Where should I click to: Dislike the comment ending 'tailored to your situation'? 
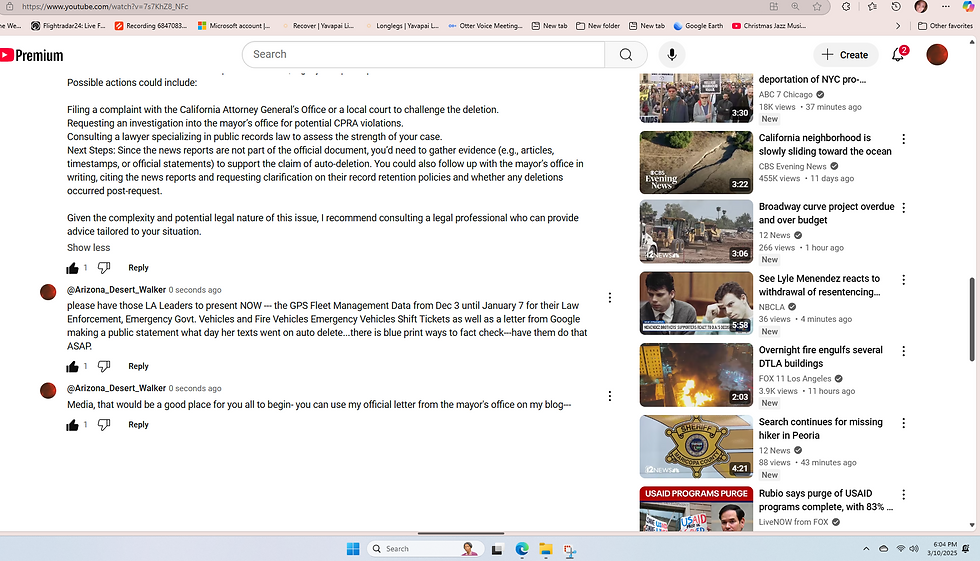[x=104, y=268]
